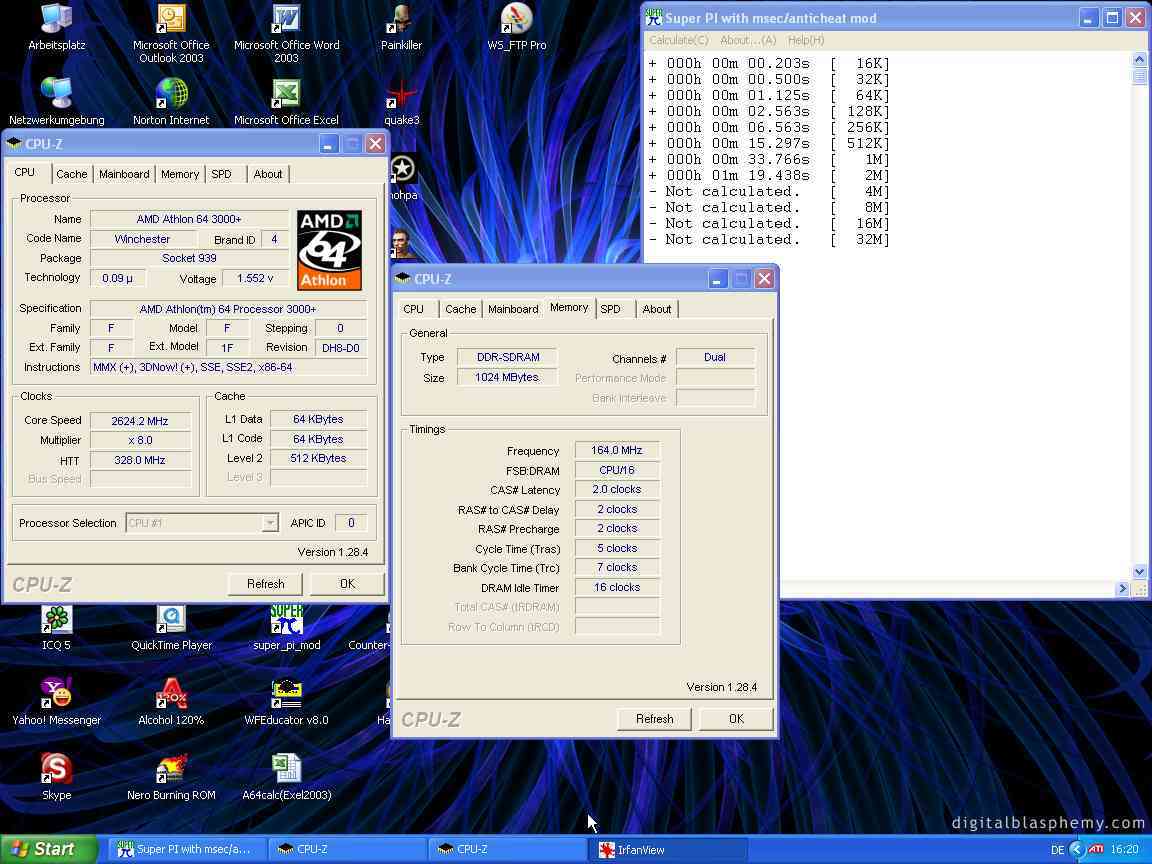Open Memory tab in the CPU window
This screenshot has height=864, width=1152.
[180, 174]
